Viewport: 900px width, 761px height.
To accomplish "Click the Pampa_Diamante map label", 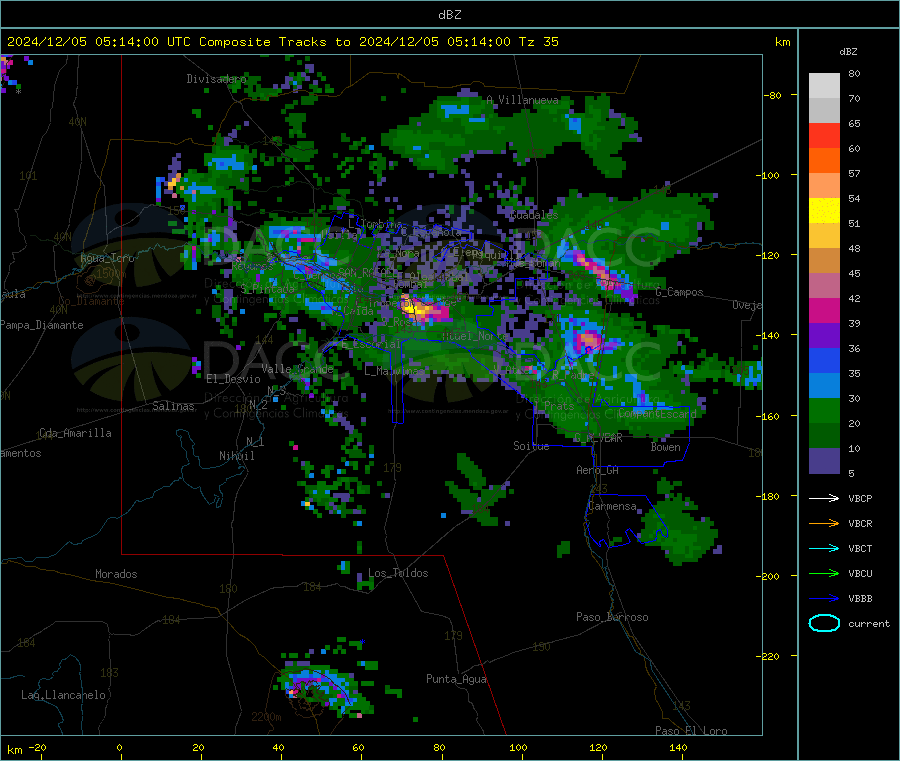I will point(42,325).
